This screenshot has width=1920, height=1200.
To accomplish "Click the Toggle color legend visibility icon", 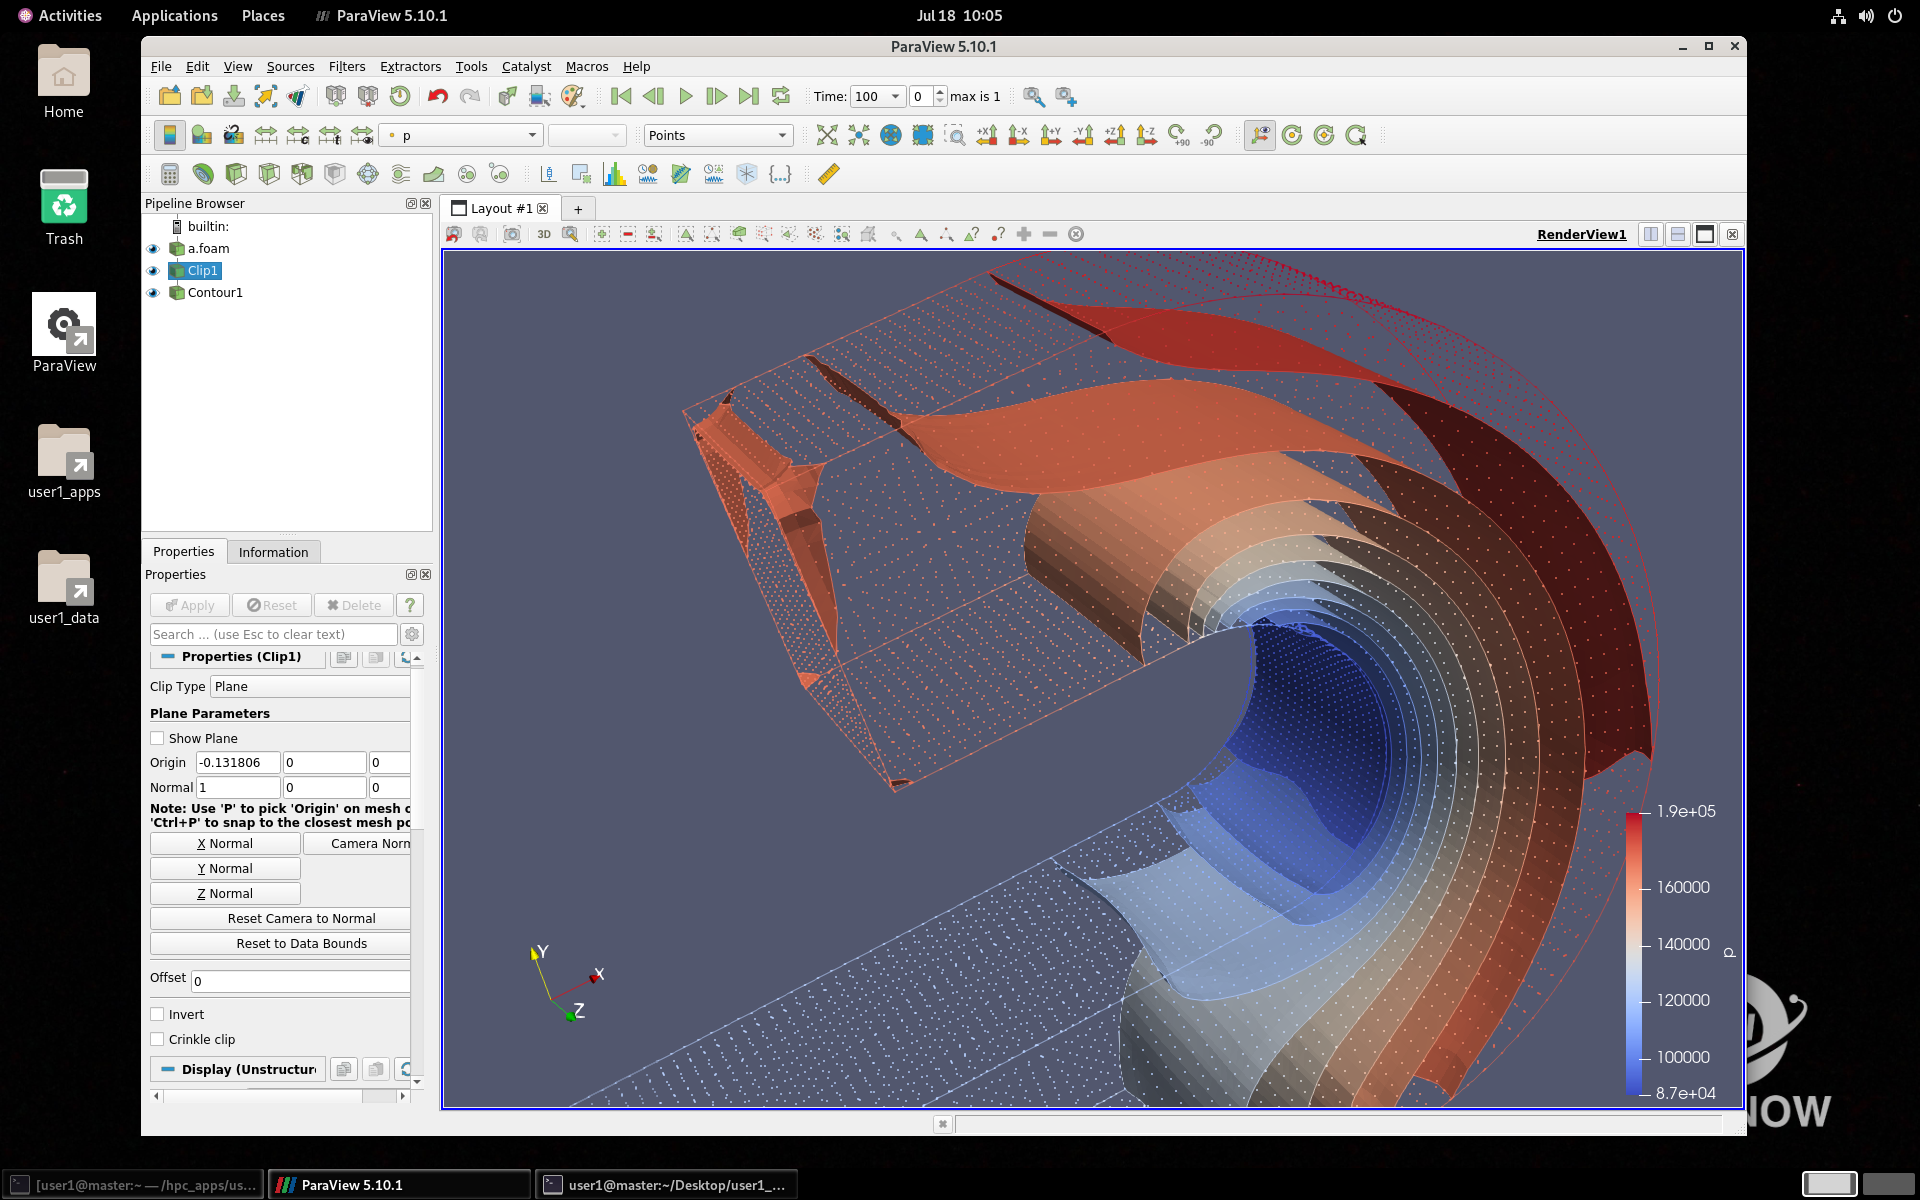I will [169, 135].
